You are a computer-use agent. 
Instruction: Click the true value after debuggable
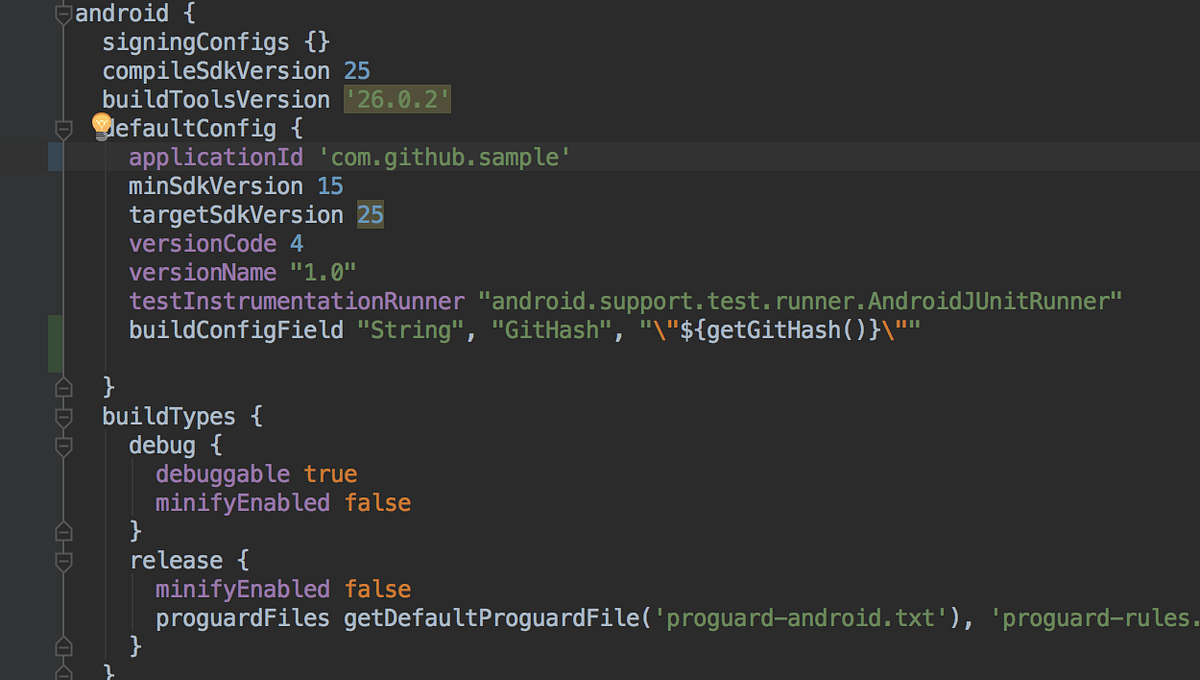[x=330, y=474]
